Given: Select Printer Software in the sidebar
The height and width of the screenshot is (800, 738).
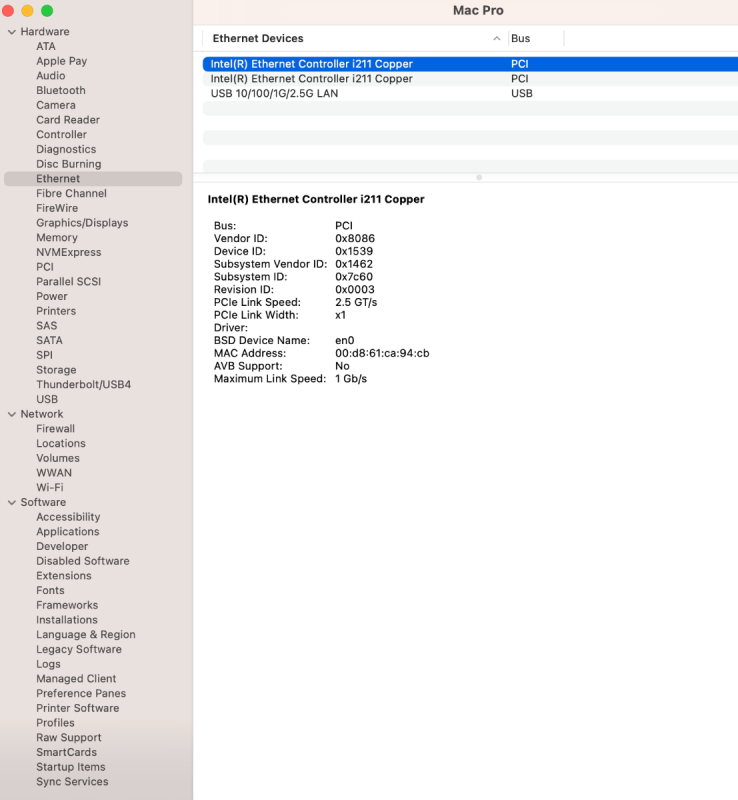Looking at the screenshot, I should tap(78, 709).
